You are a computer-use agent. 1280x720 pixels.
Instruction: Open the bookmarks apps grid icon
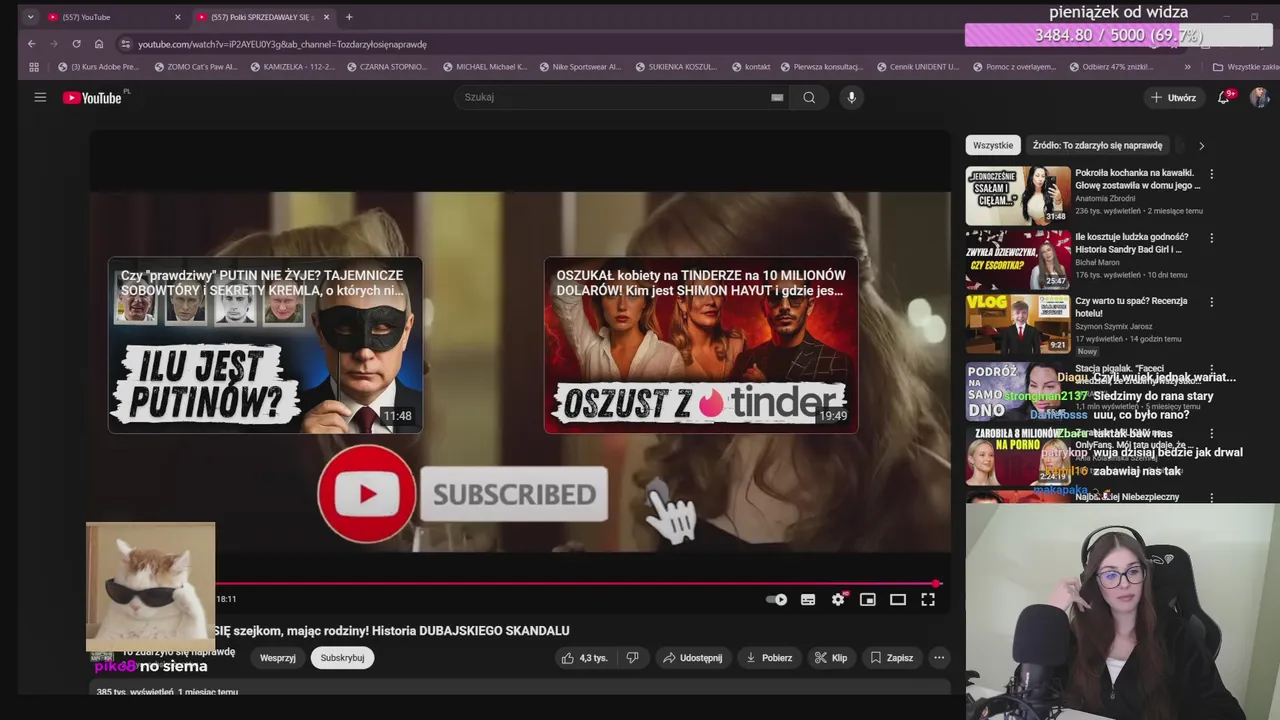34,67
